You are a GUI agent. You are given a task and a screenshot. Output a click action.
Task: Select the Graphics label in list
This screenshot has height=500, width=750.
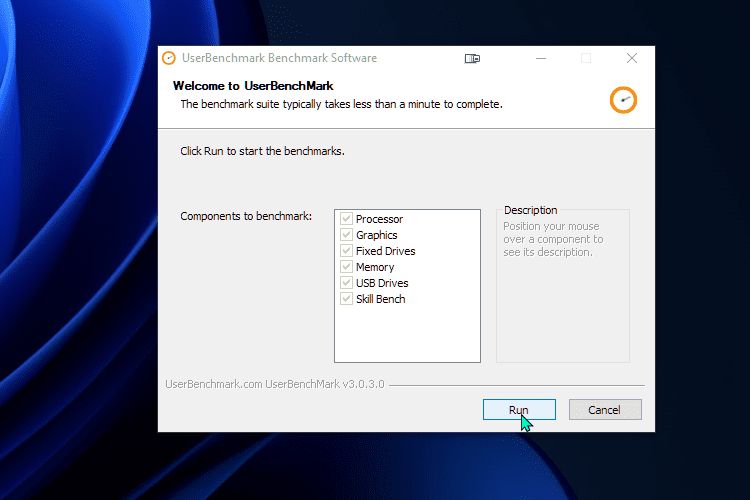tap(376, 235)
